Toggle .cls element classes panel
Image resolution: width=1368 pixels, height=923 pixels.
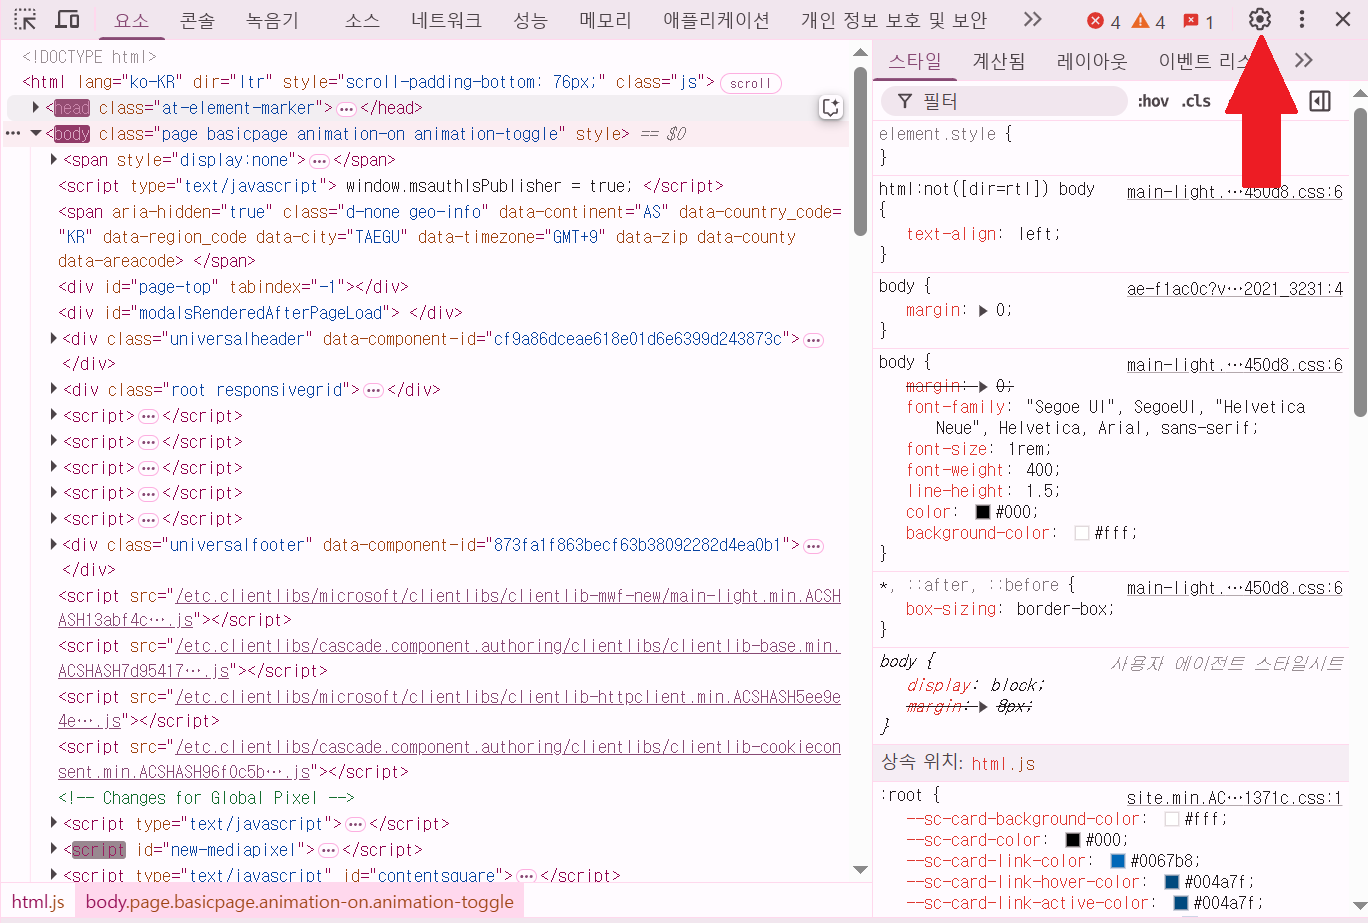coord(1196,101)
